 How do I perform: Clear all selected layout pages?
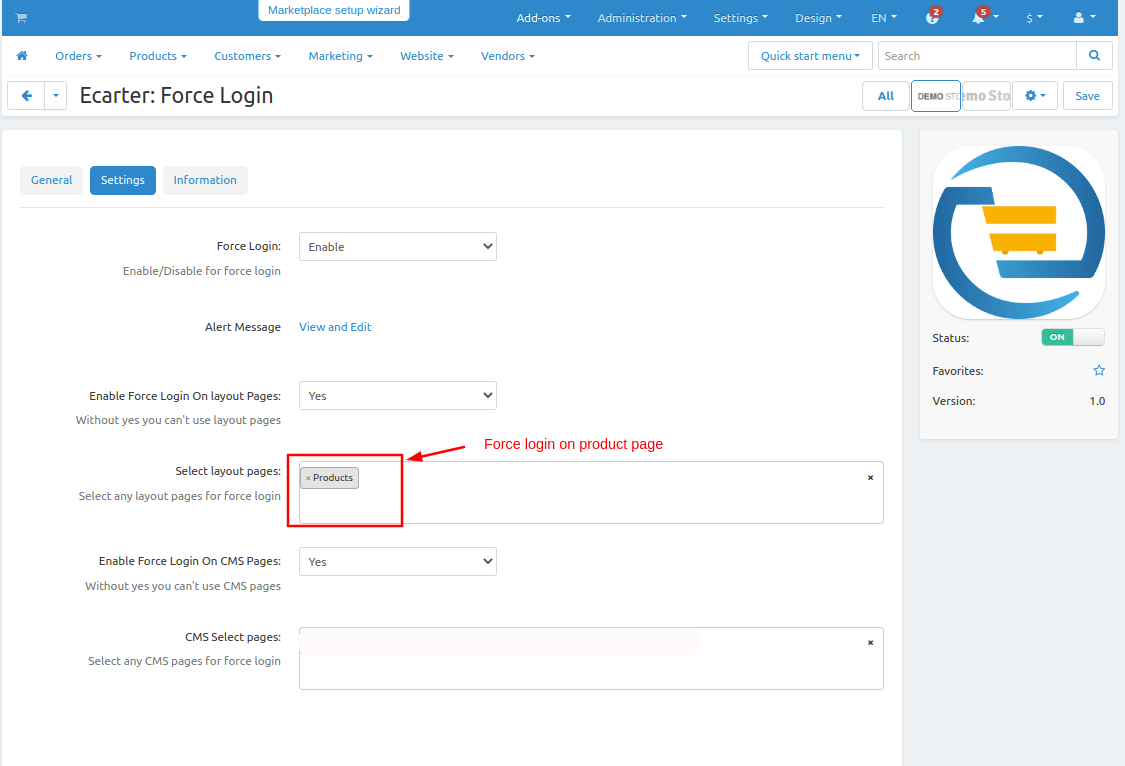[870, 478]
